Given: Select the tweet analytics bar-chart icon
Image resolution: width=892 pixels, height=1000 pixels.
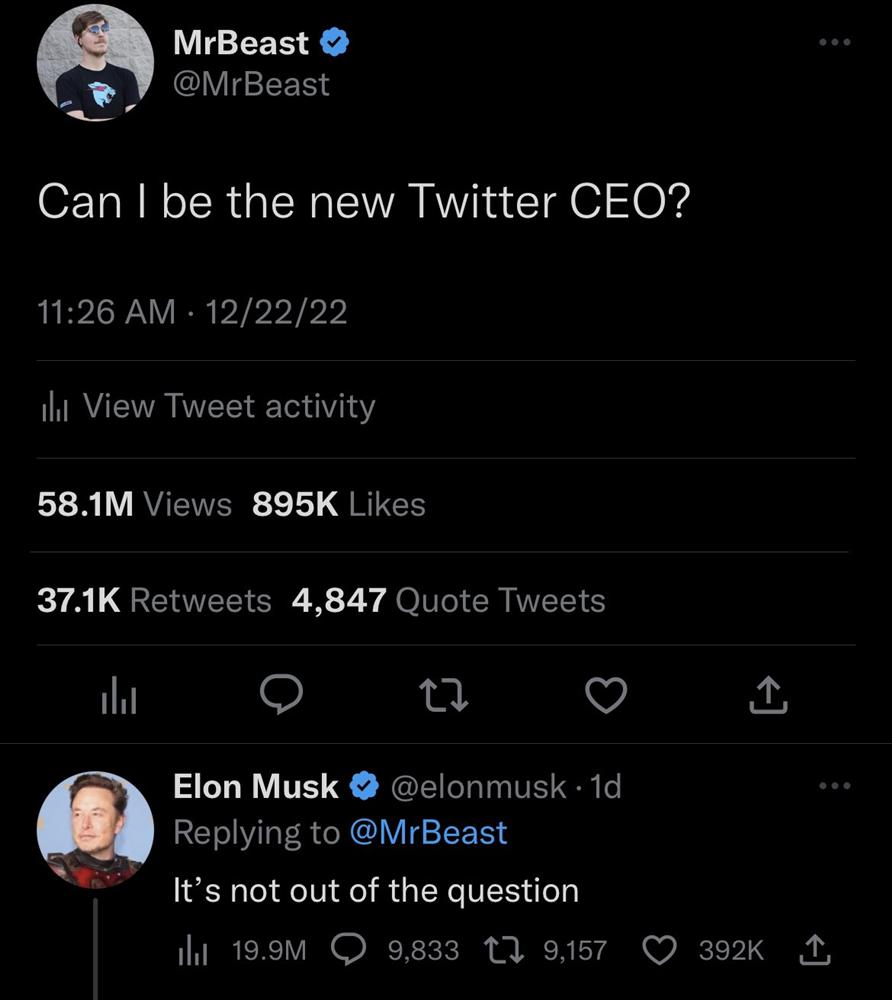Looking at the screenshot, I should point(121,695).
